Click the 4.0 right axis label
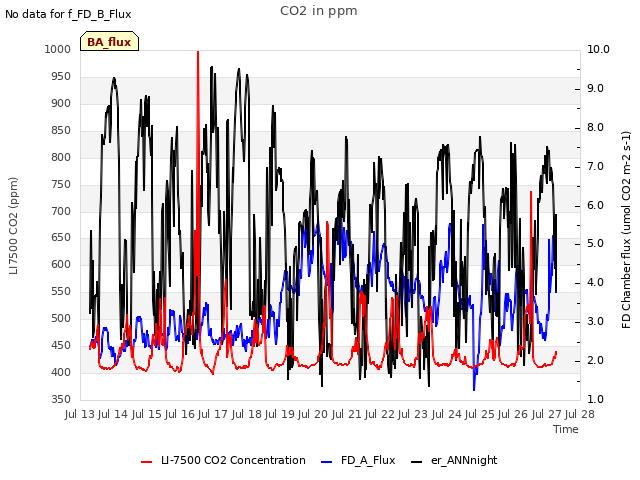 click(x=596, y=282)
